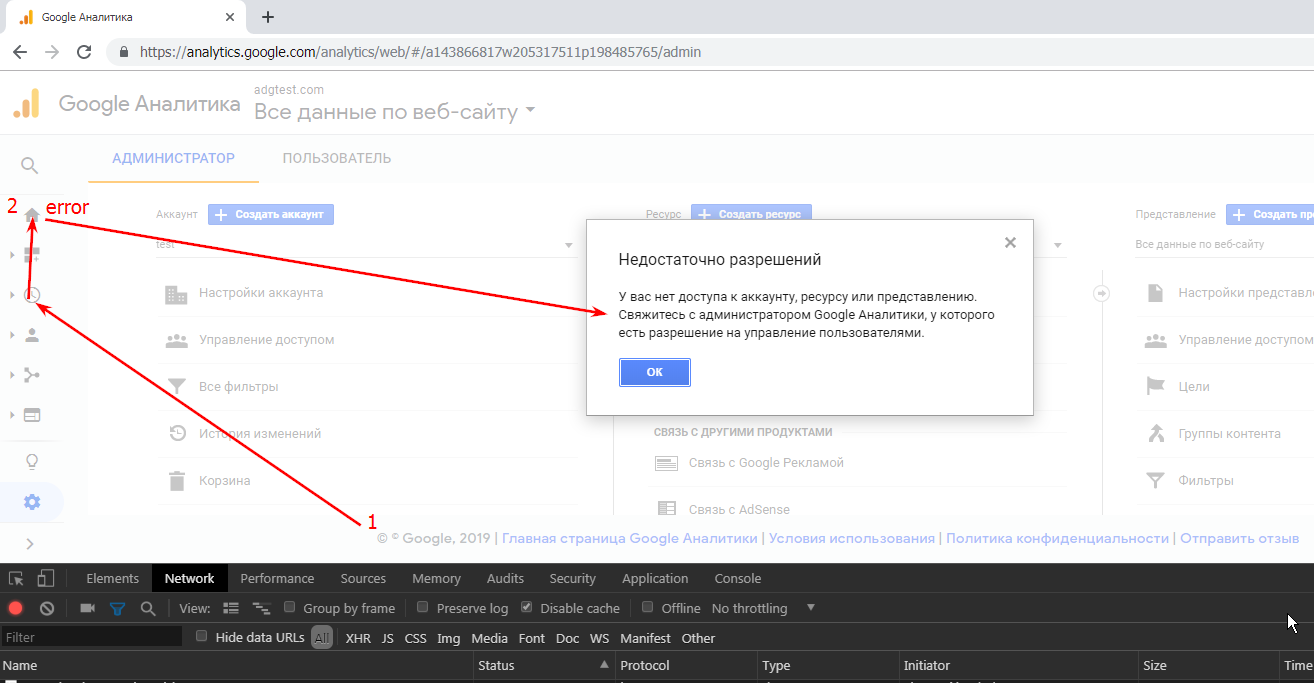Click the Realtime clock icon

[30, 294]
